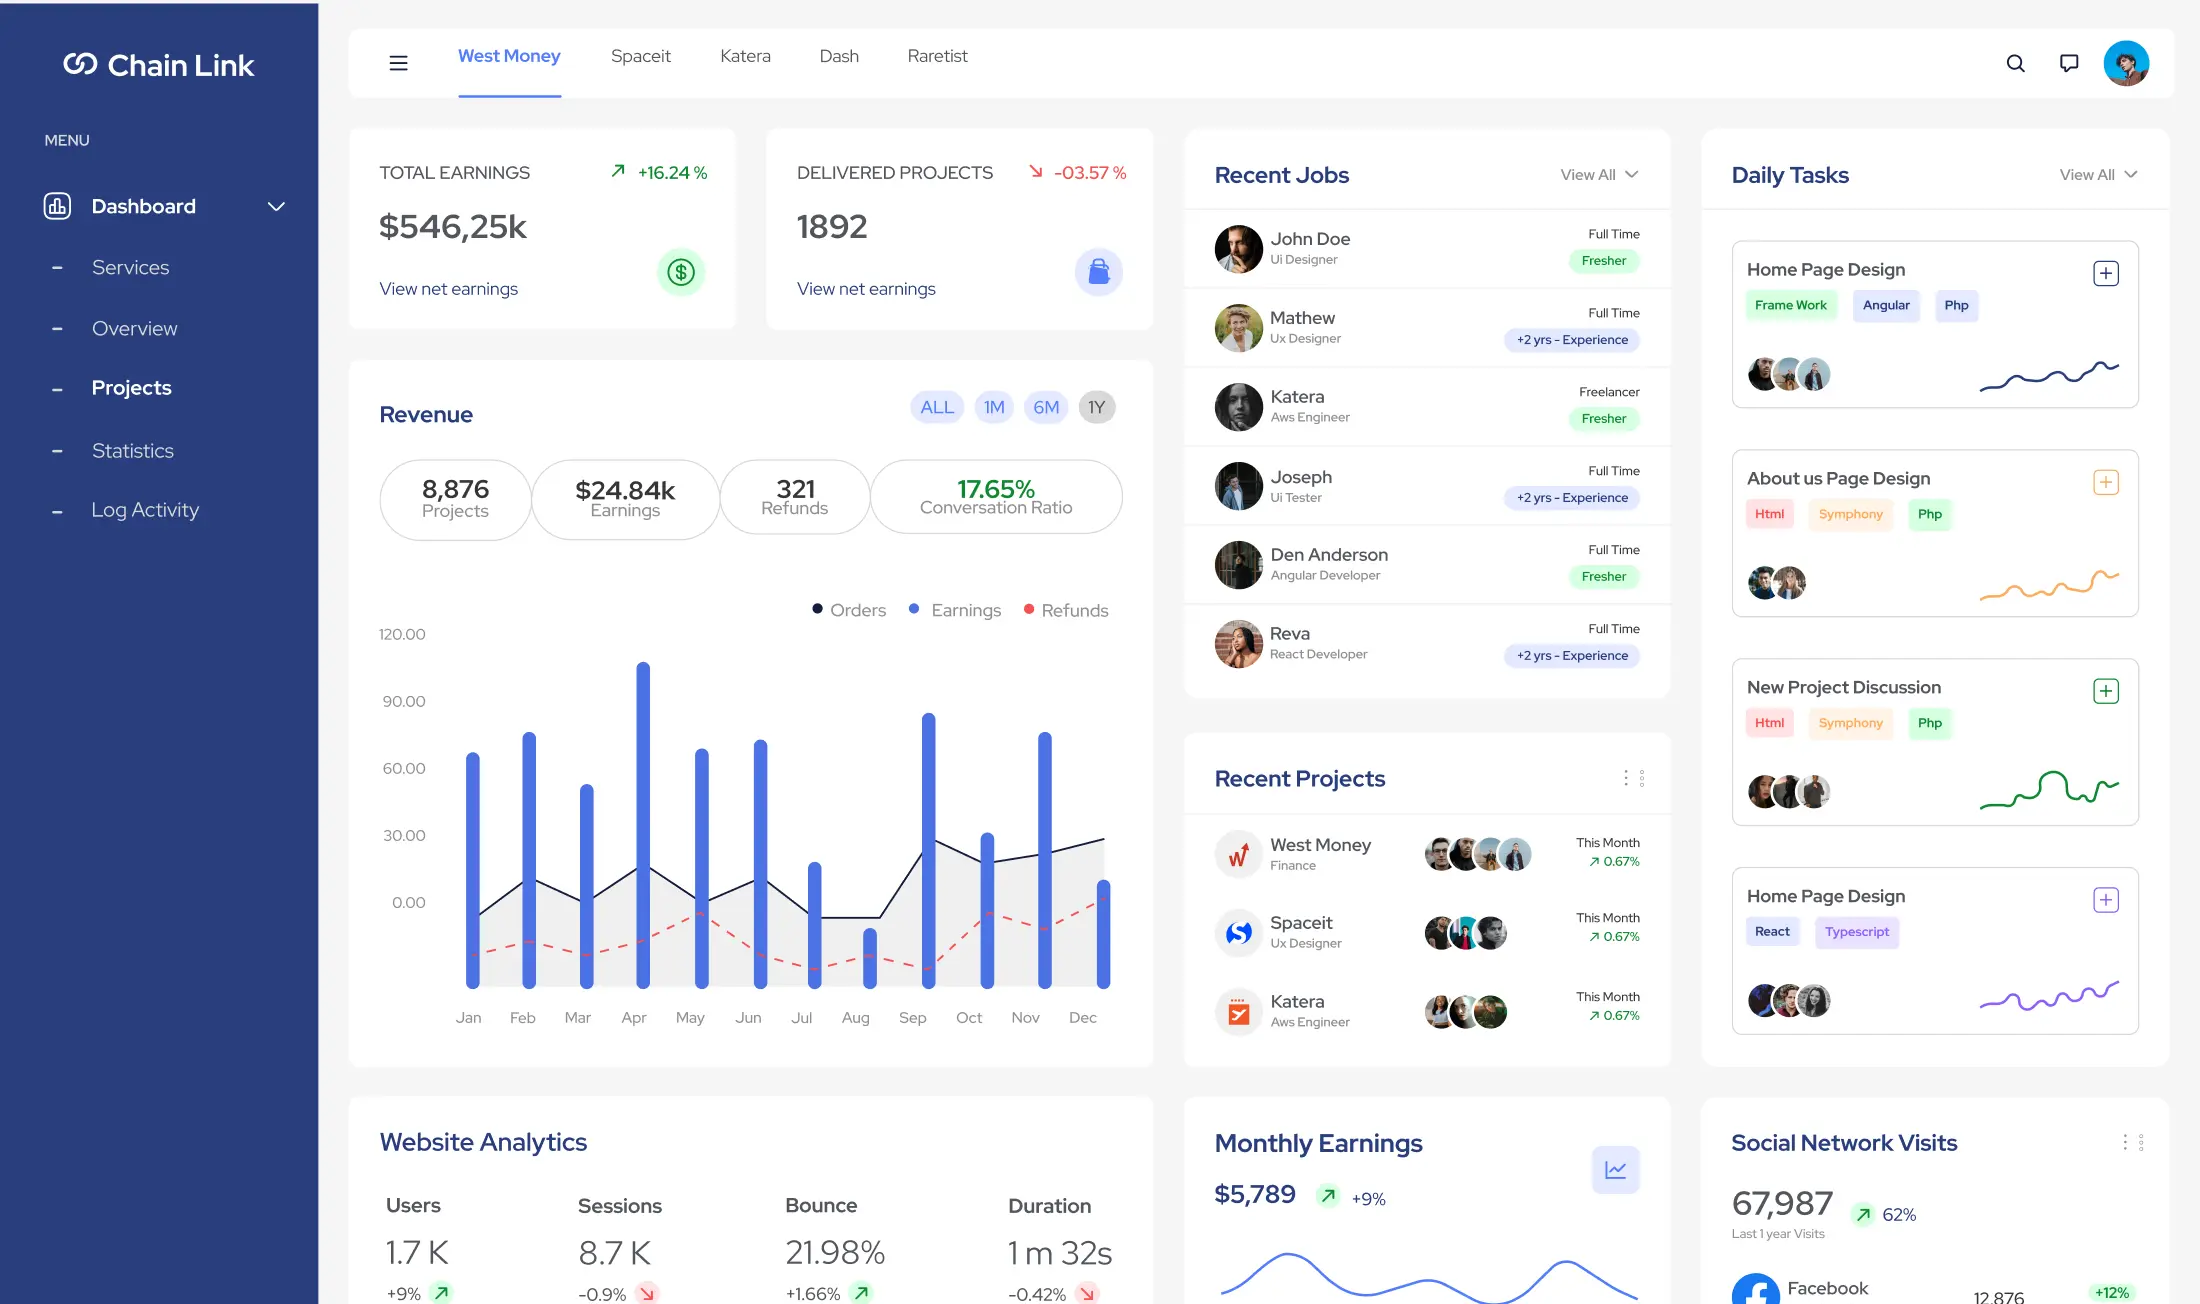Viewport: 2200px width, 1304px height.
Task: Click the user profile avatar
Action: (x=2126, y=63)
